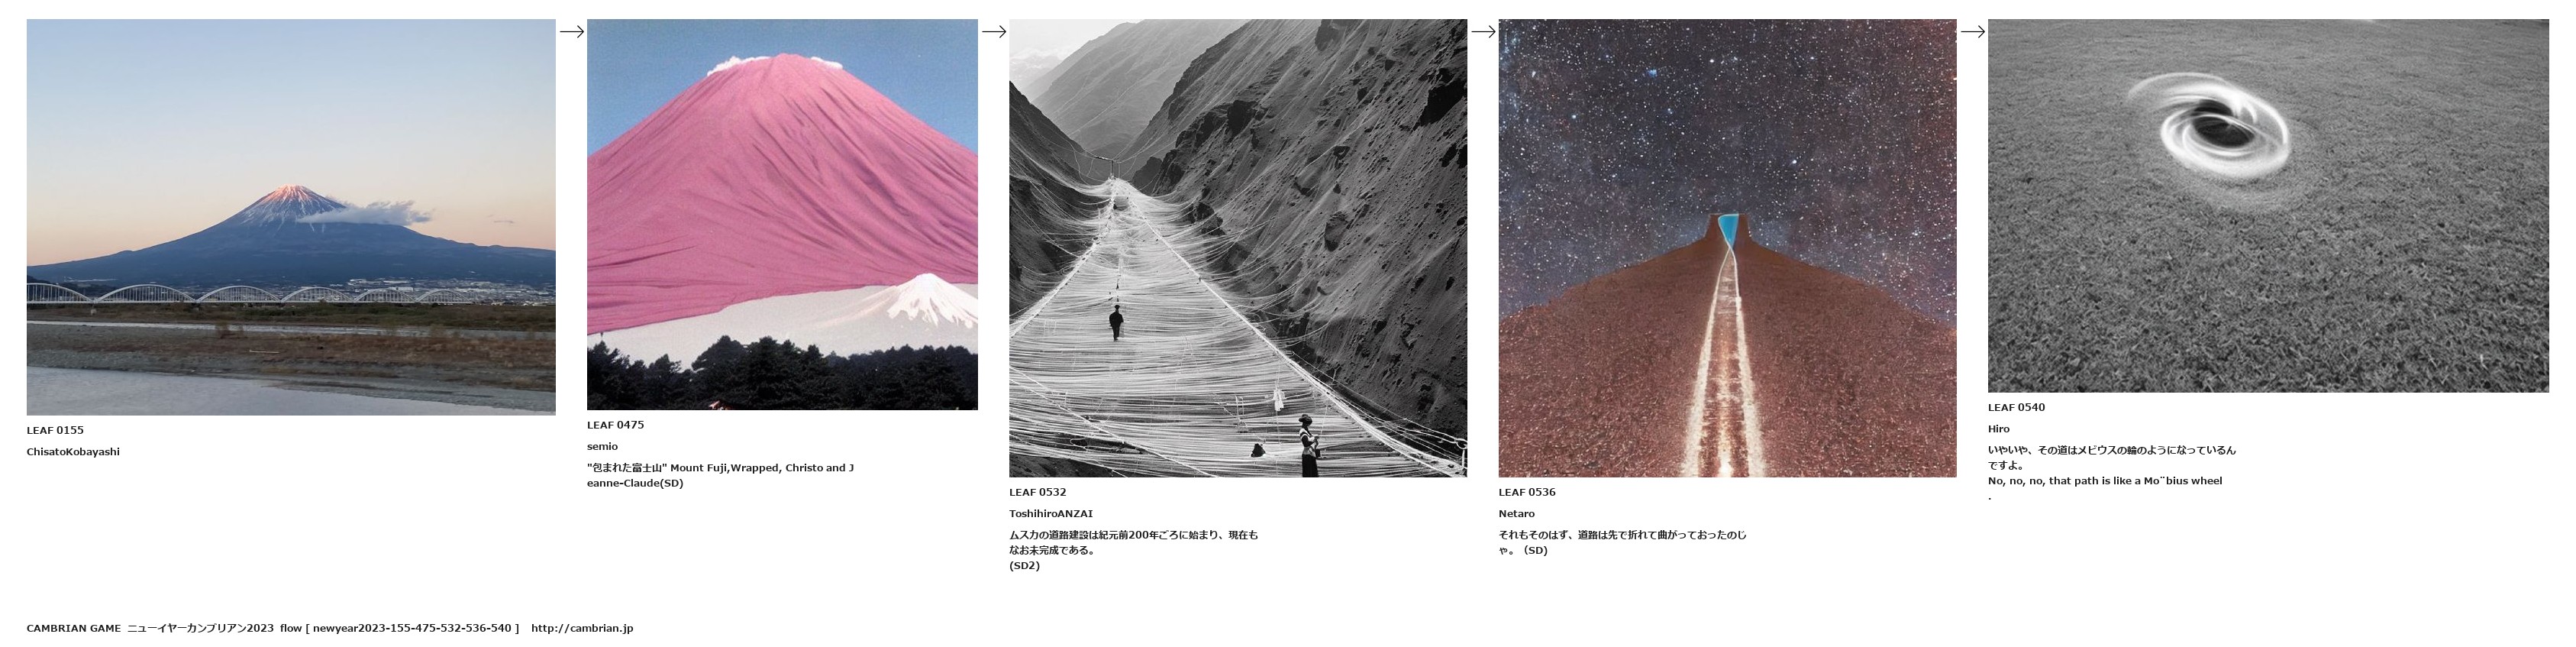Select author name Hiro
Image resolution: width=2576 pixels, height=647 pixels.
click(x=1998, y=429)
